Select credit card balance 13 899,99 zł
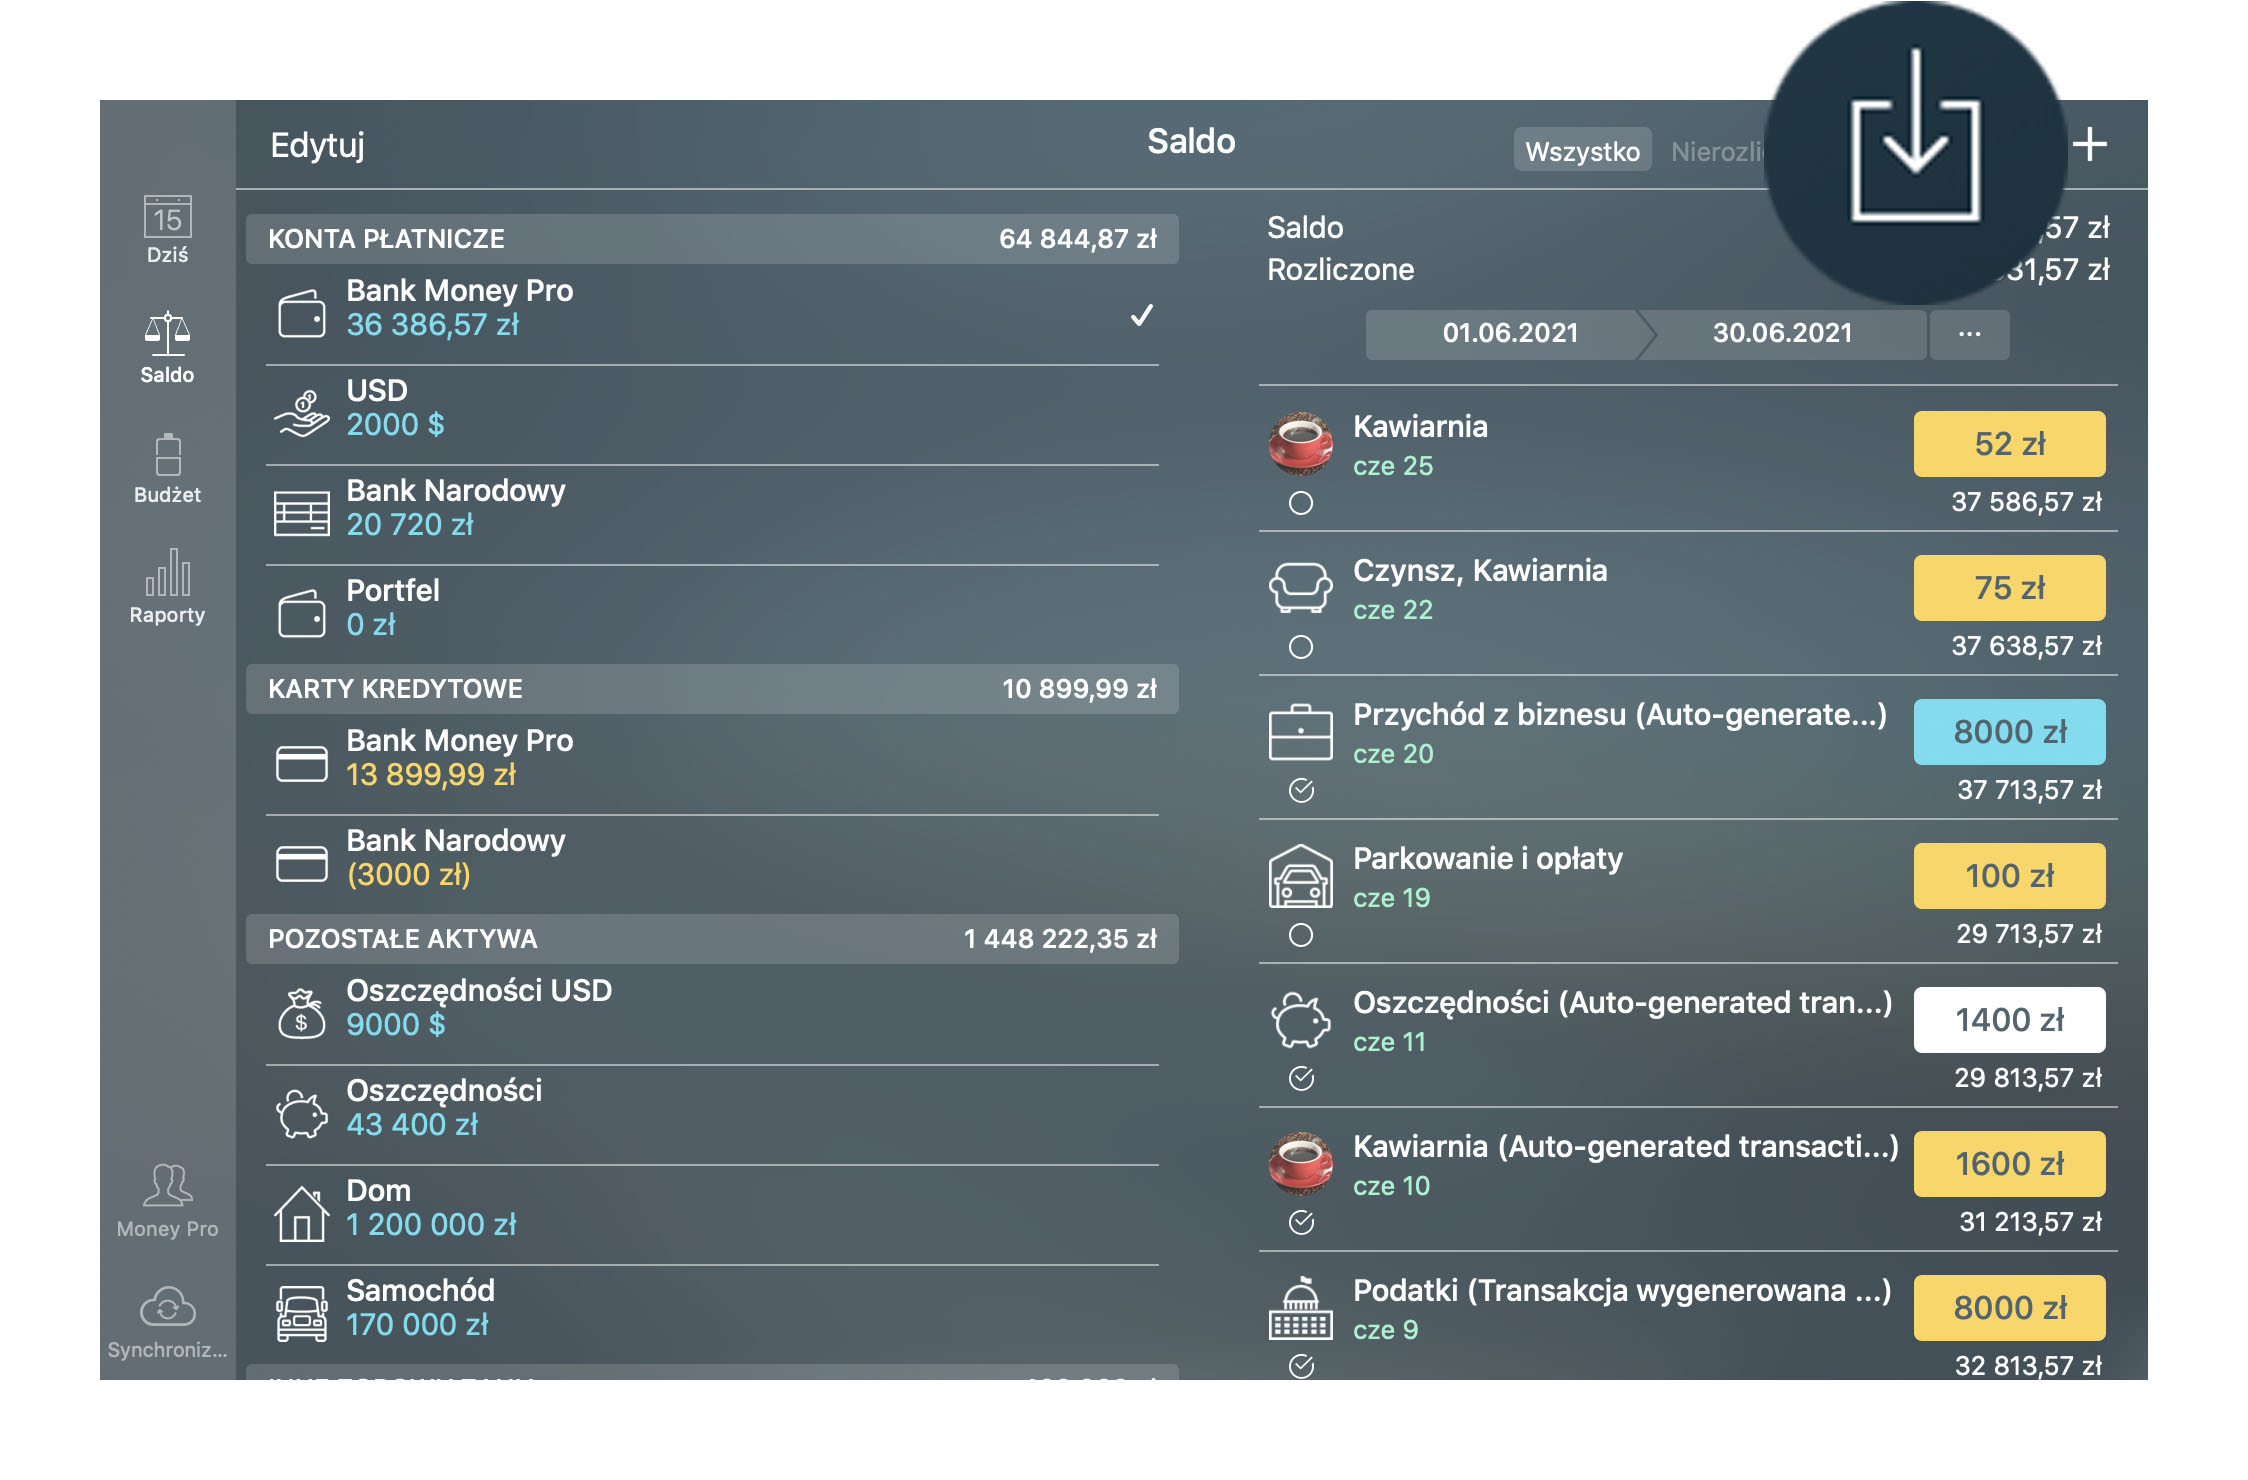 (431, 775)
